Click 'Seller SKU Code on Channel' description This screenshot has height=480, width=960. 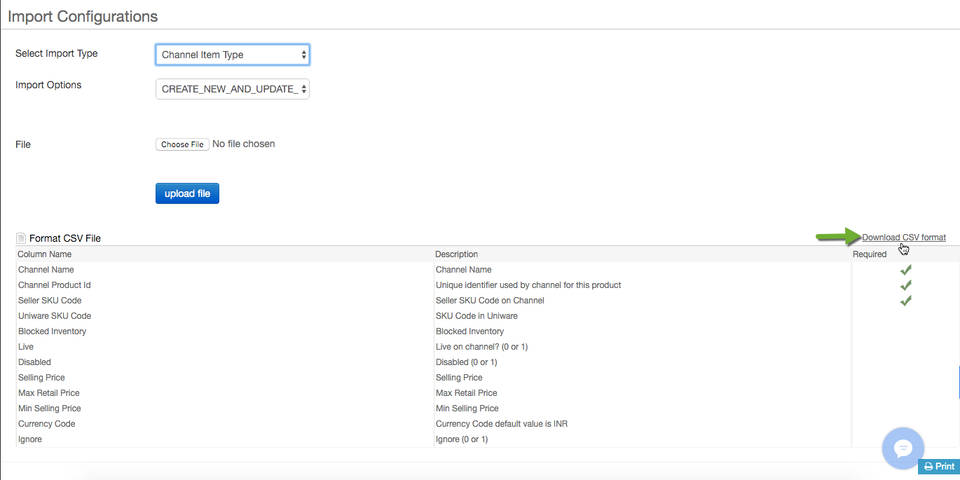(x=490, y=301)
